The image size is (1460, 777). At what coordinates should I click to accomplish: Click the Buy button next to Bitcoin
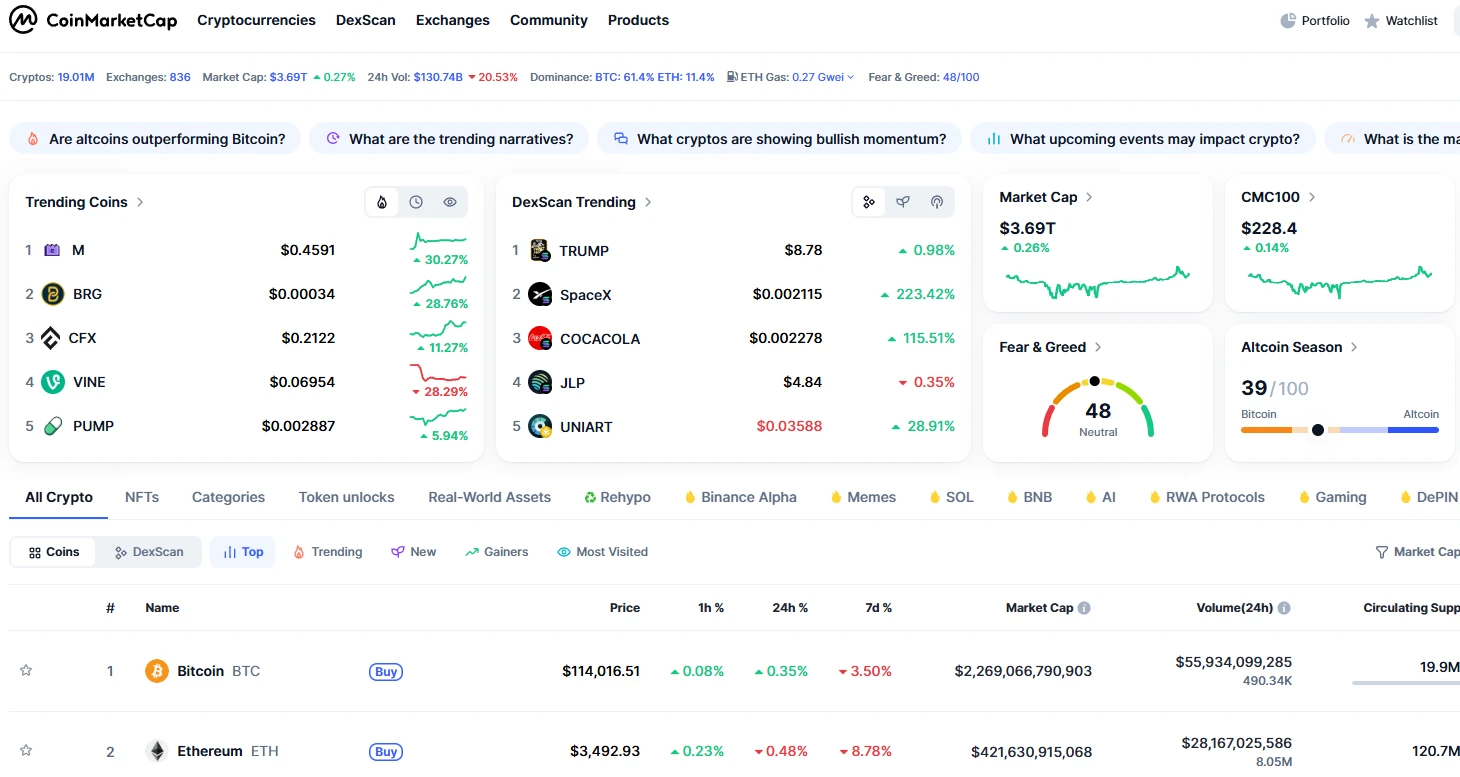coord(386,672)
